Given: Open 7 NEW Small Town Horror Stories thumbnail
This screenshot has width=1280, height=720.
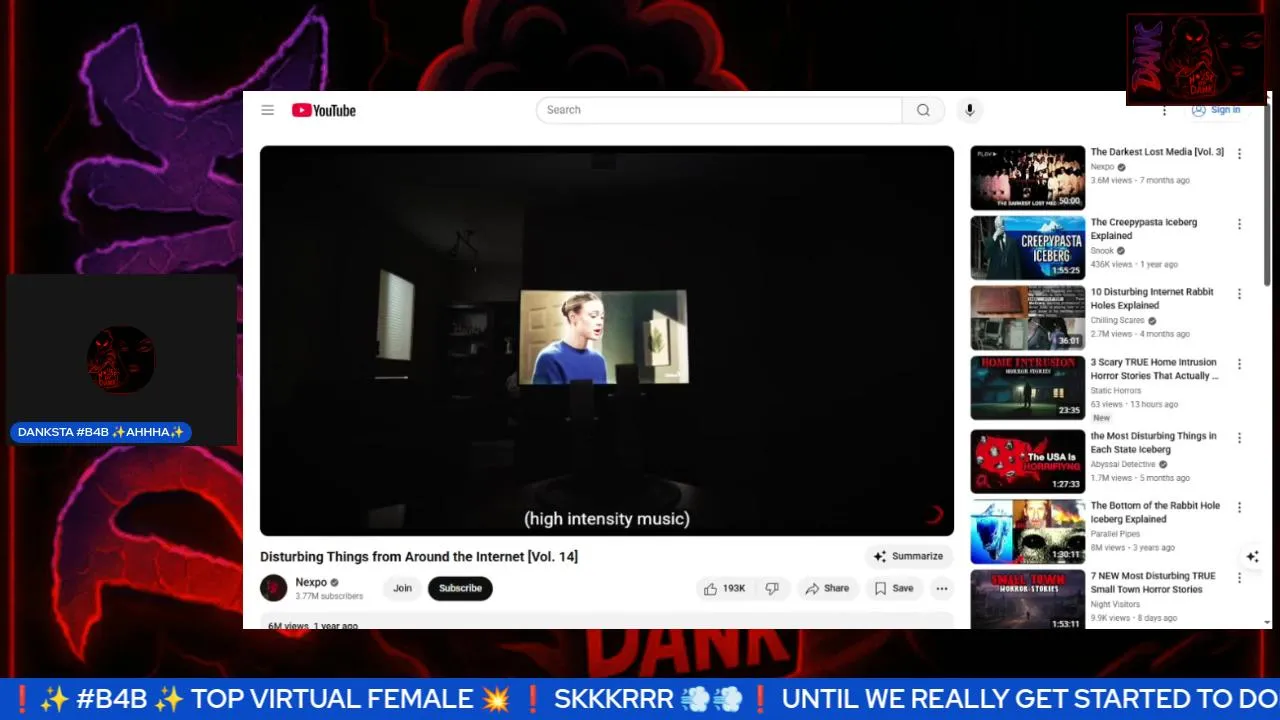Looking at the screenshot, I should (1027, 600).
